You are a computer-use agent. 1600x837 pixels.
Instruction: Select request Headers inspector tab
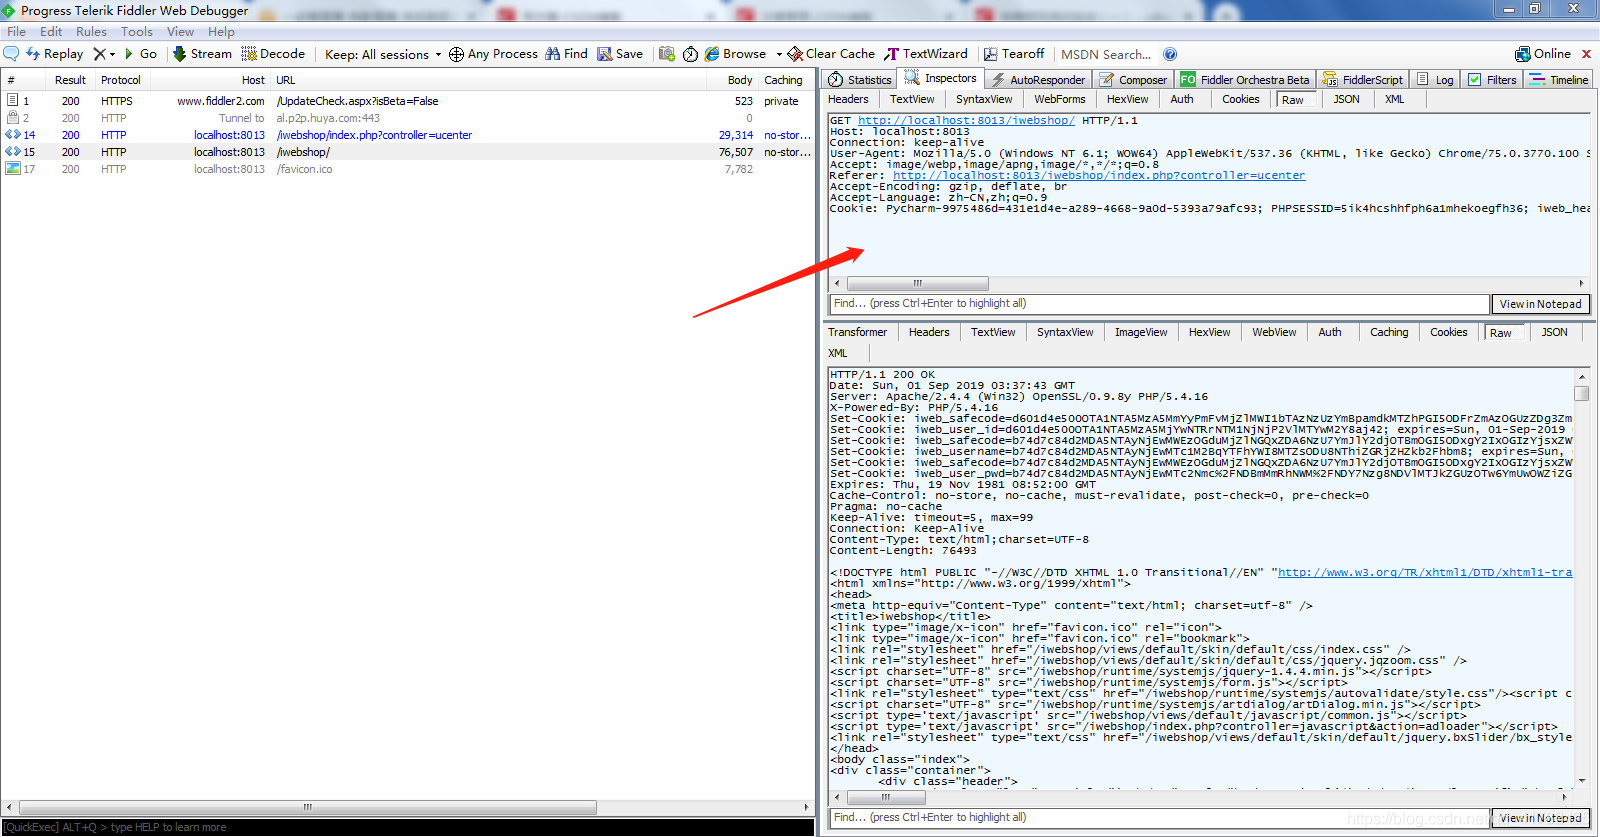848,99
